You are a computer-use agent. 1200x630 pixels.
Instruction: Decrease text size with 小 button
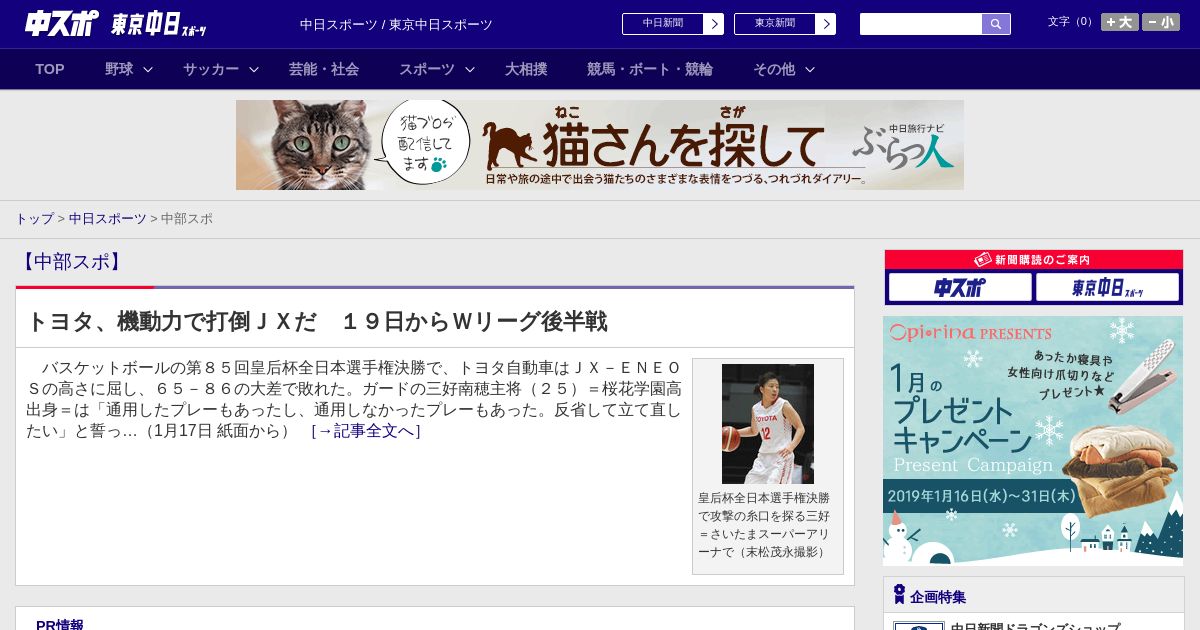(1161, 22)
